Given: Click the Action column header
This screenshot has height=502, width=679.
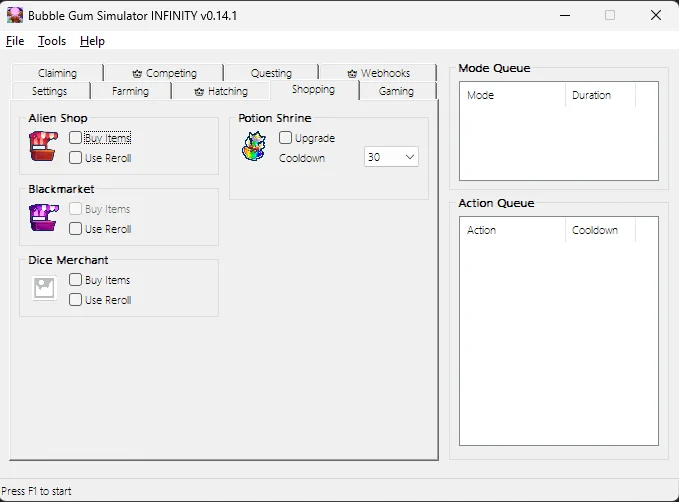Looking at the screenshot, I should 513,230.
